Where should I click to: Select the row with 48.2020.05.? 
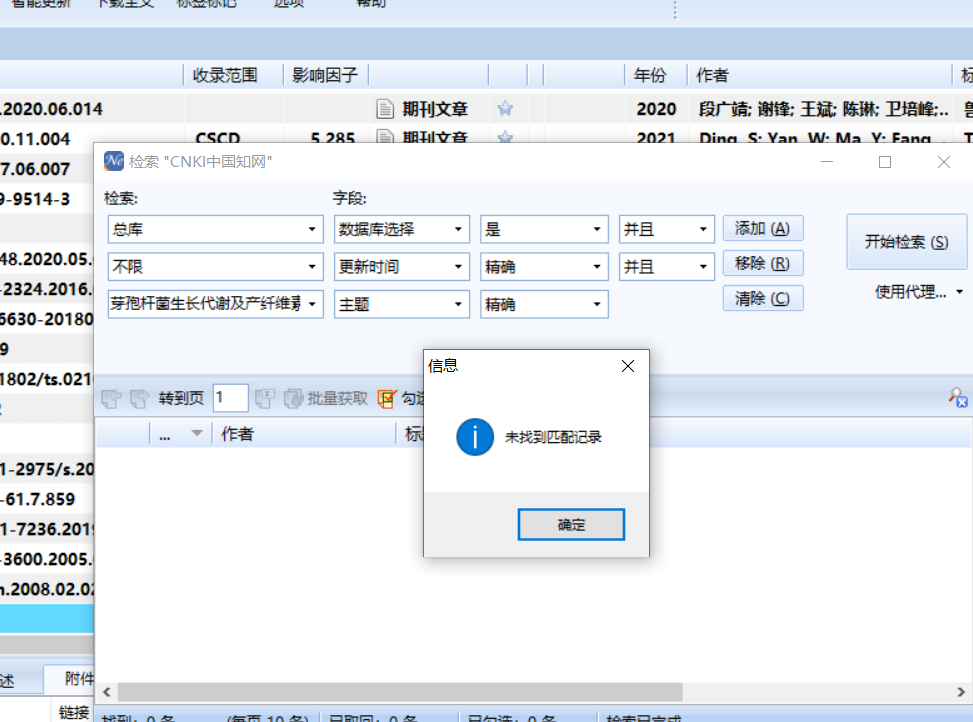(47, 259)
